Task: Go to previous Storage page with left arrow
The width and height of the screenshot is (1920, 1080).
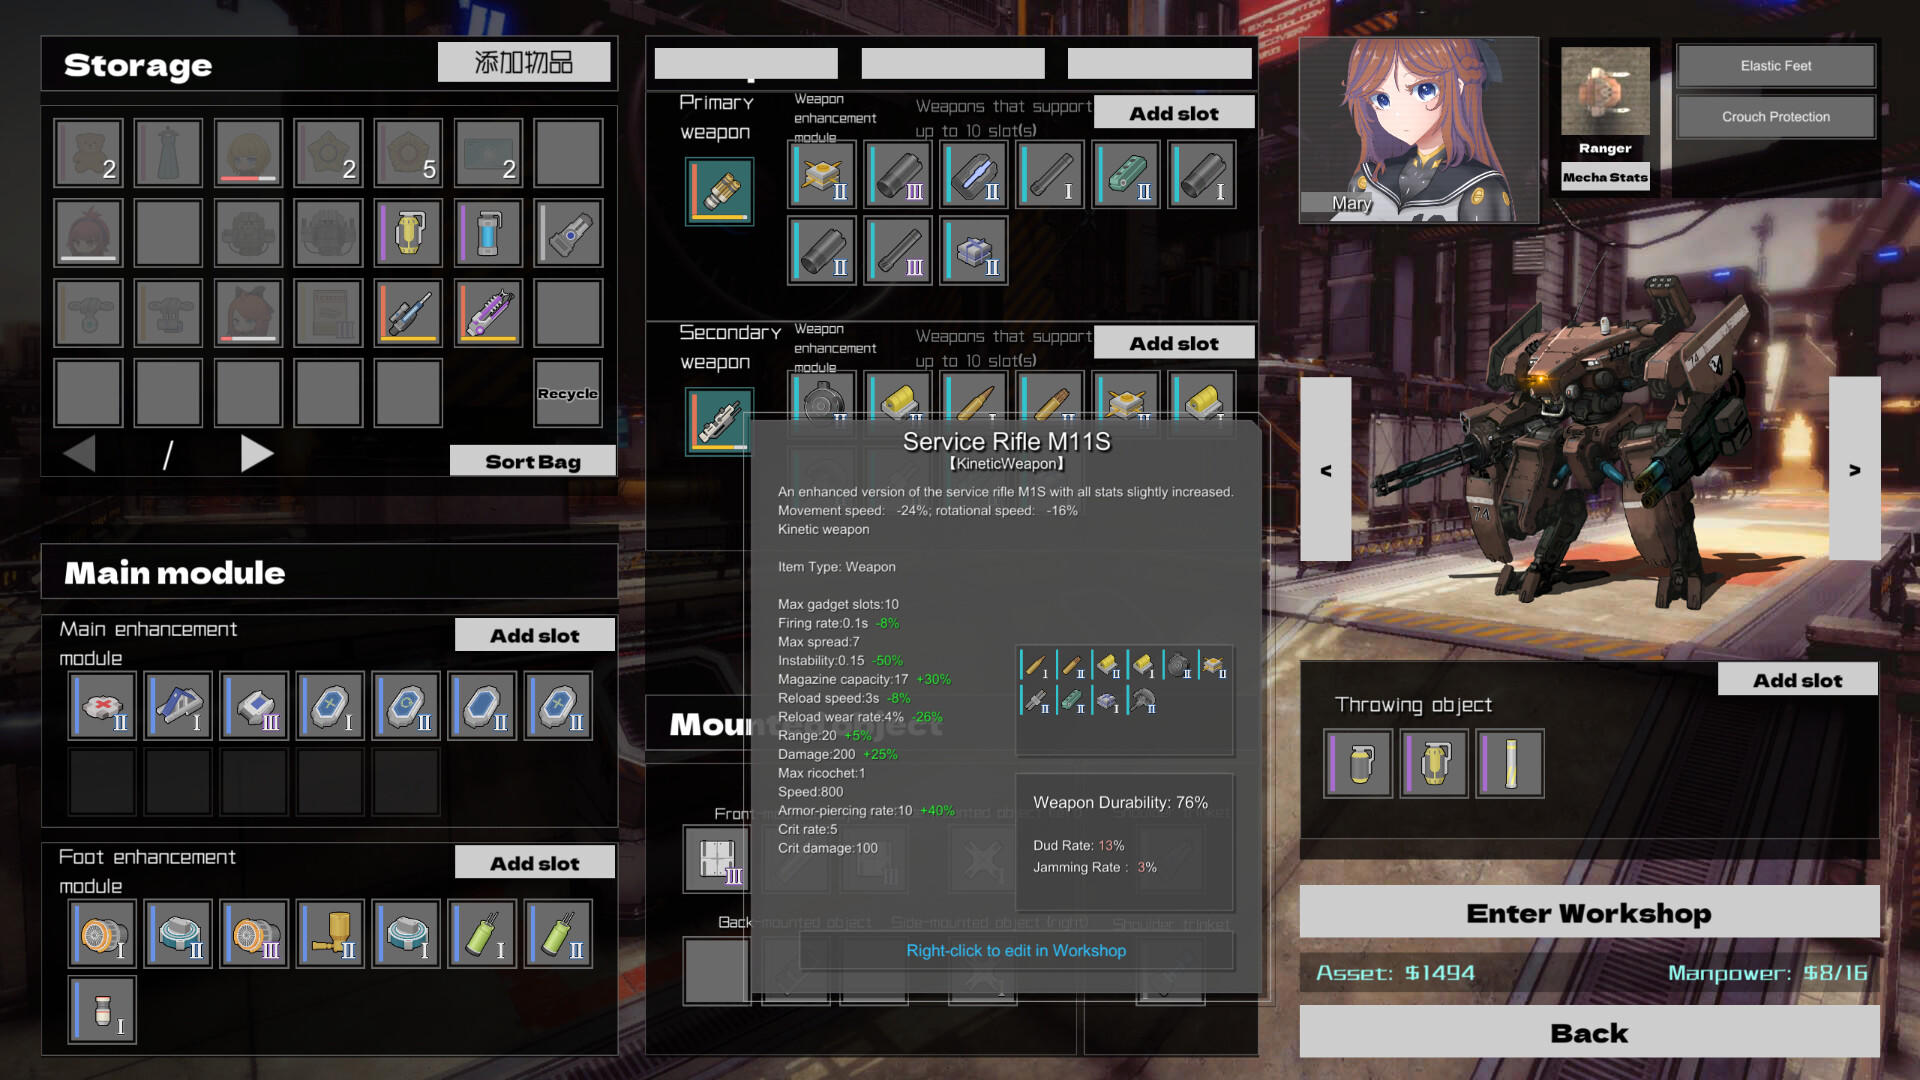Action: [x=81, y=453]
